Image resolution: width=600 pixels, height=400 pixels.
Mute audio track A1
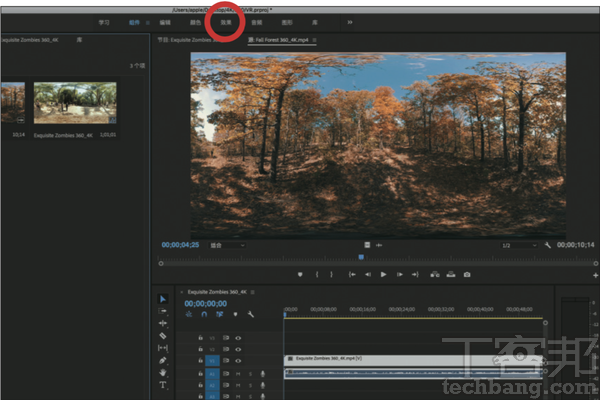[238, 374]
